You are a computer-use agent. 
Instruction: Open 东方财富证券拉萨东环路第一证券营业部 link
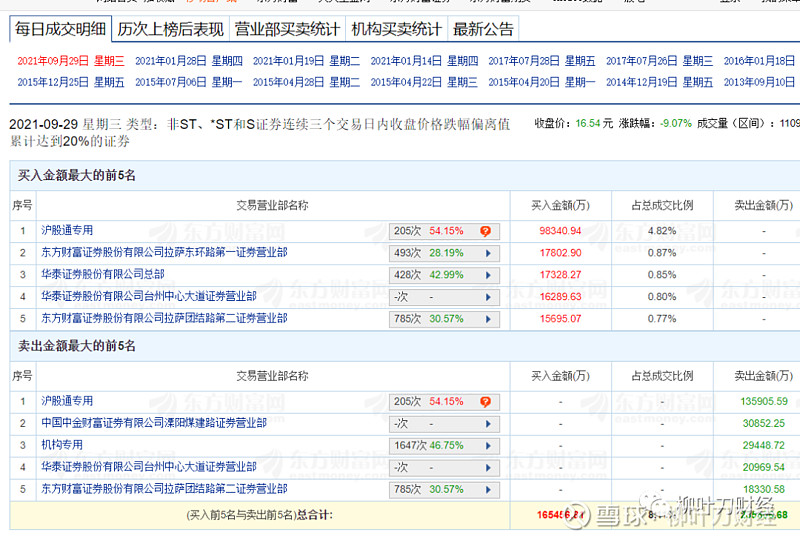pyautogui.click(x=164, y=252)
